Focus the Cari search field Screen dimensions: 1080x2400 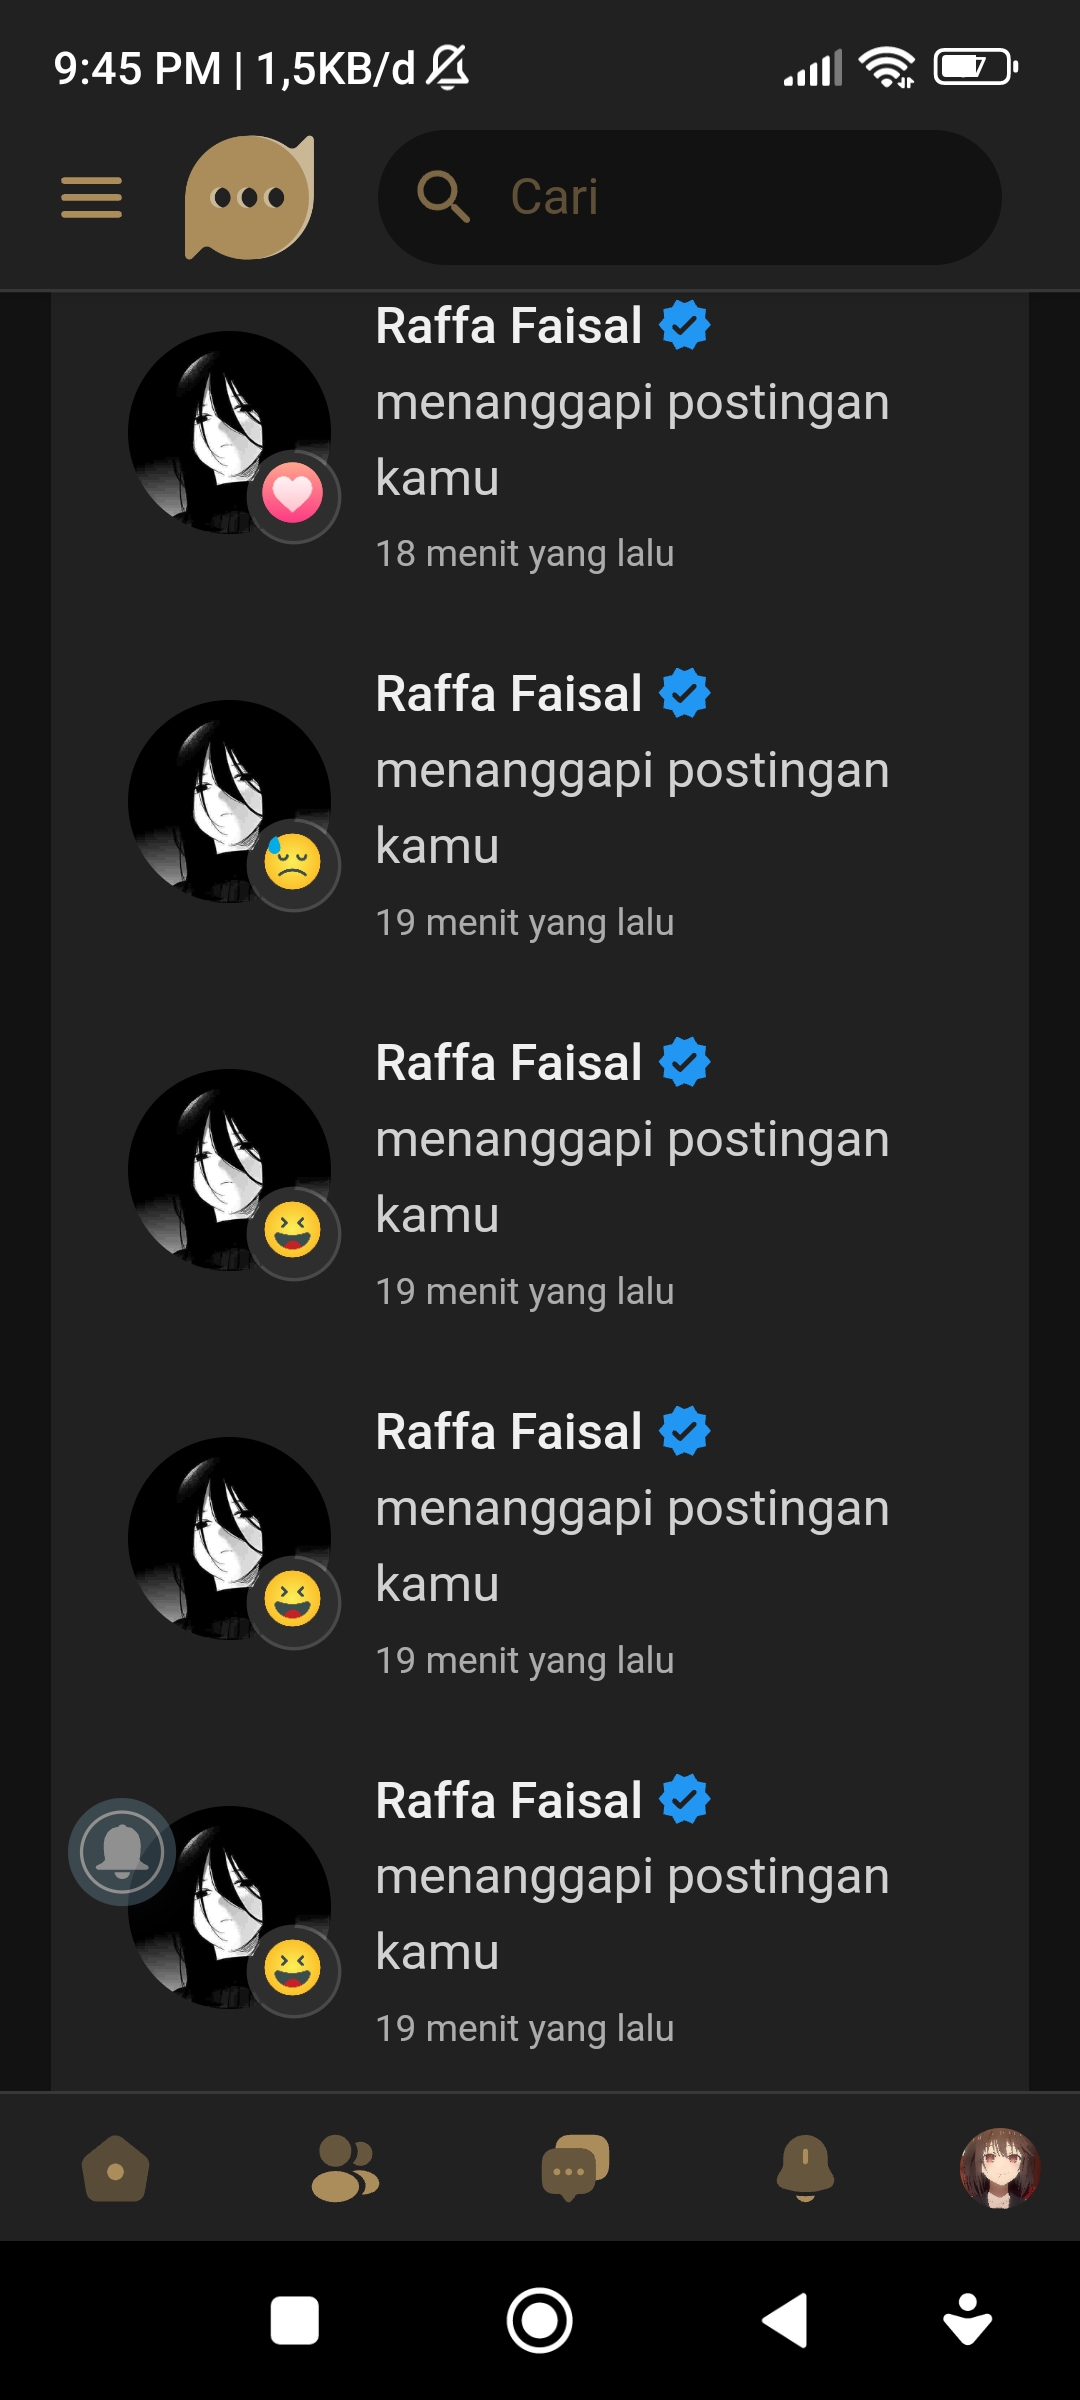coord(689,197)
